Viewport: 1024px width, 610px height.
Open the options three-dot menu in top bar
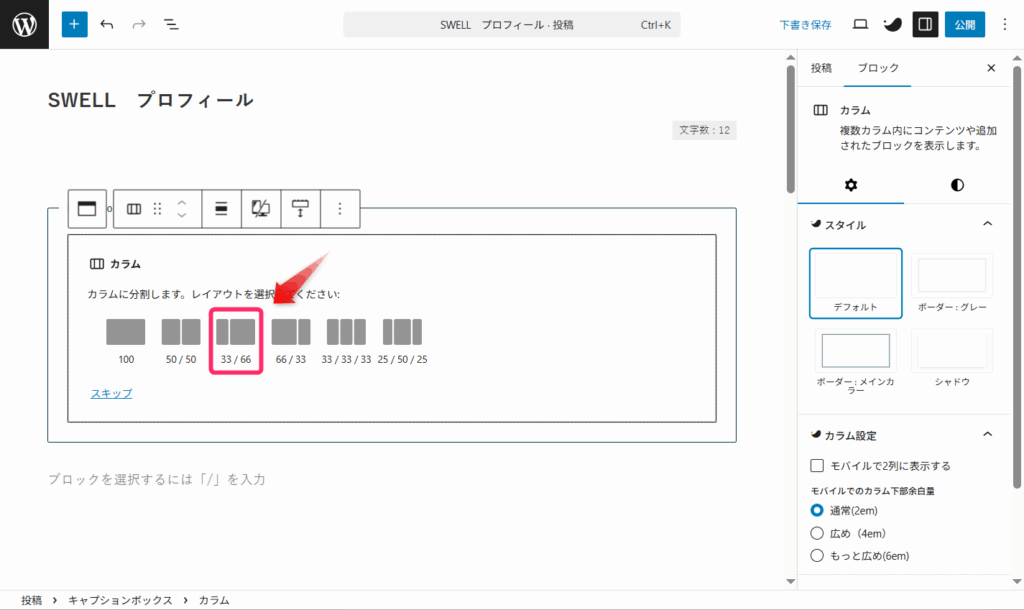[1004, 24]
